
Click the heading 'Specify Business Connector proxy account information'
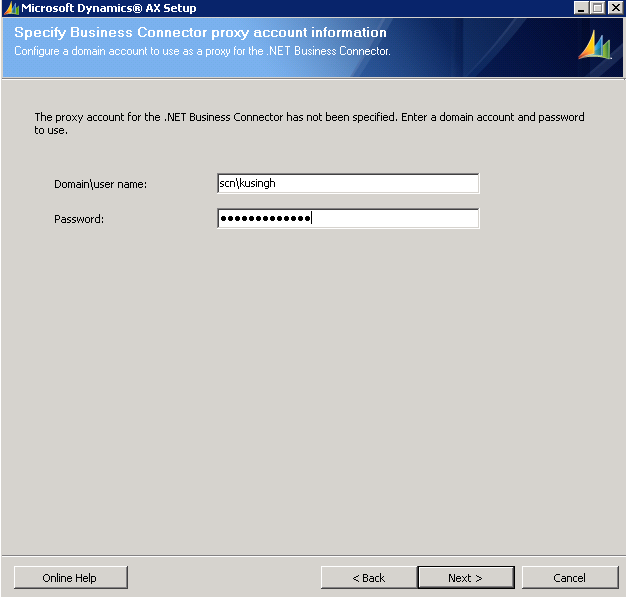200,32
